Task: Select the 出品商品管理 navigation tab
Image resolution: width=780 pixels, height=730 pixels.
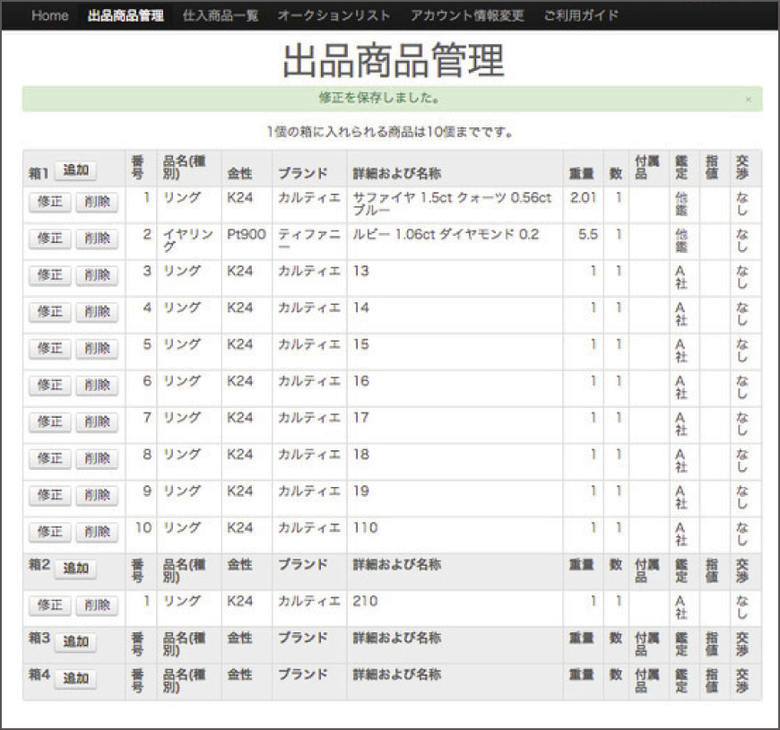Action: click(x=126, y=15)
